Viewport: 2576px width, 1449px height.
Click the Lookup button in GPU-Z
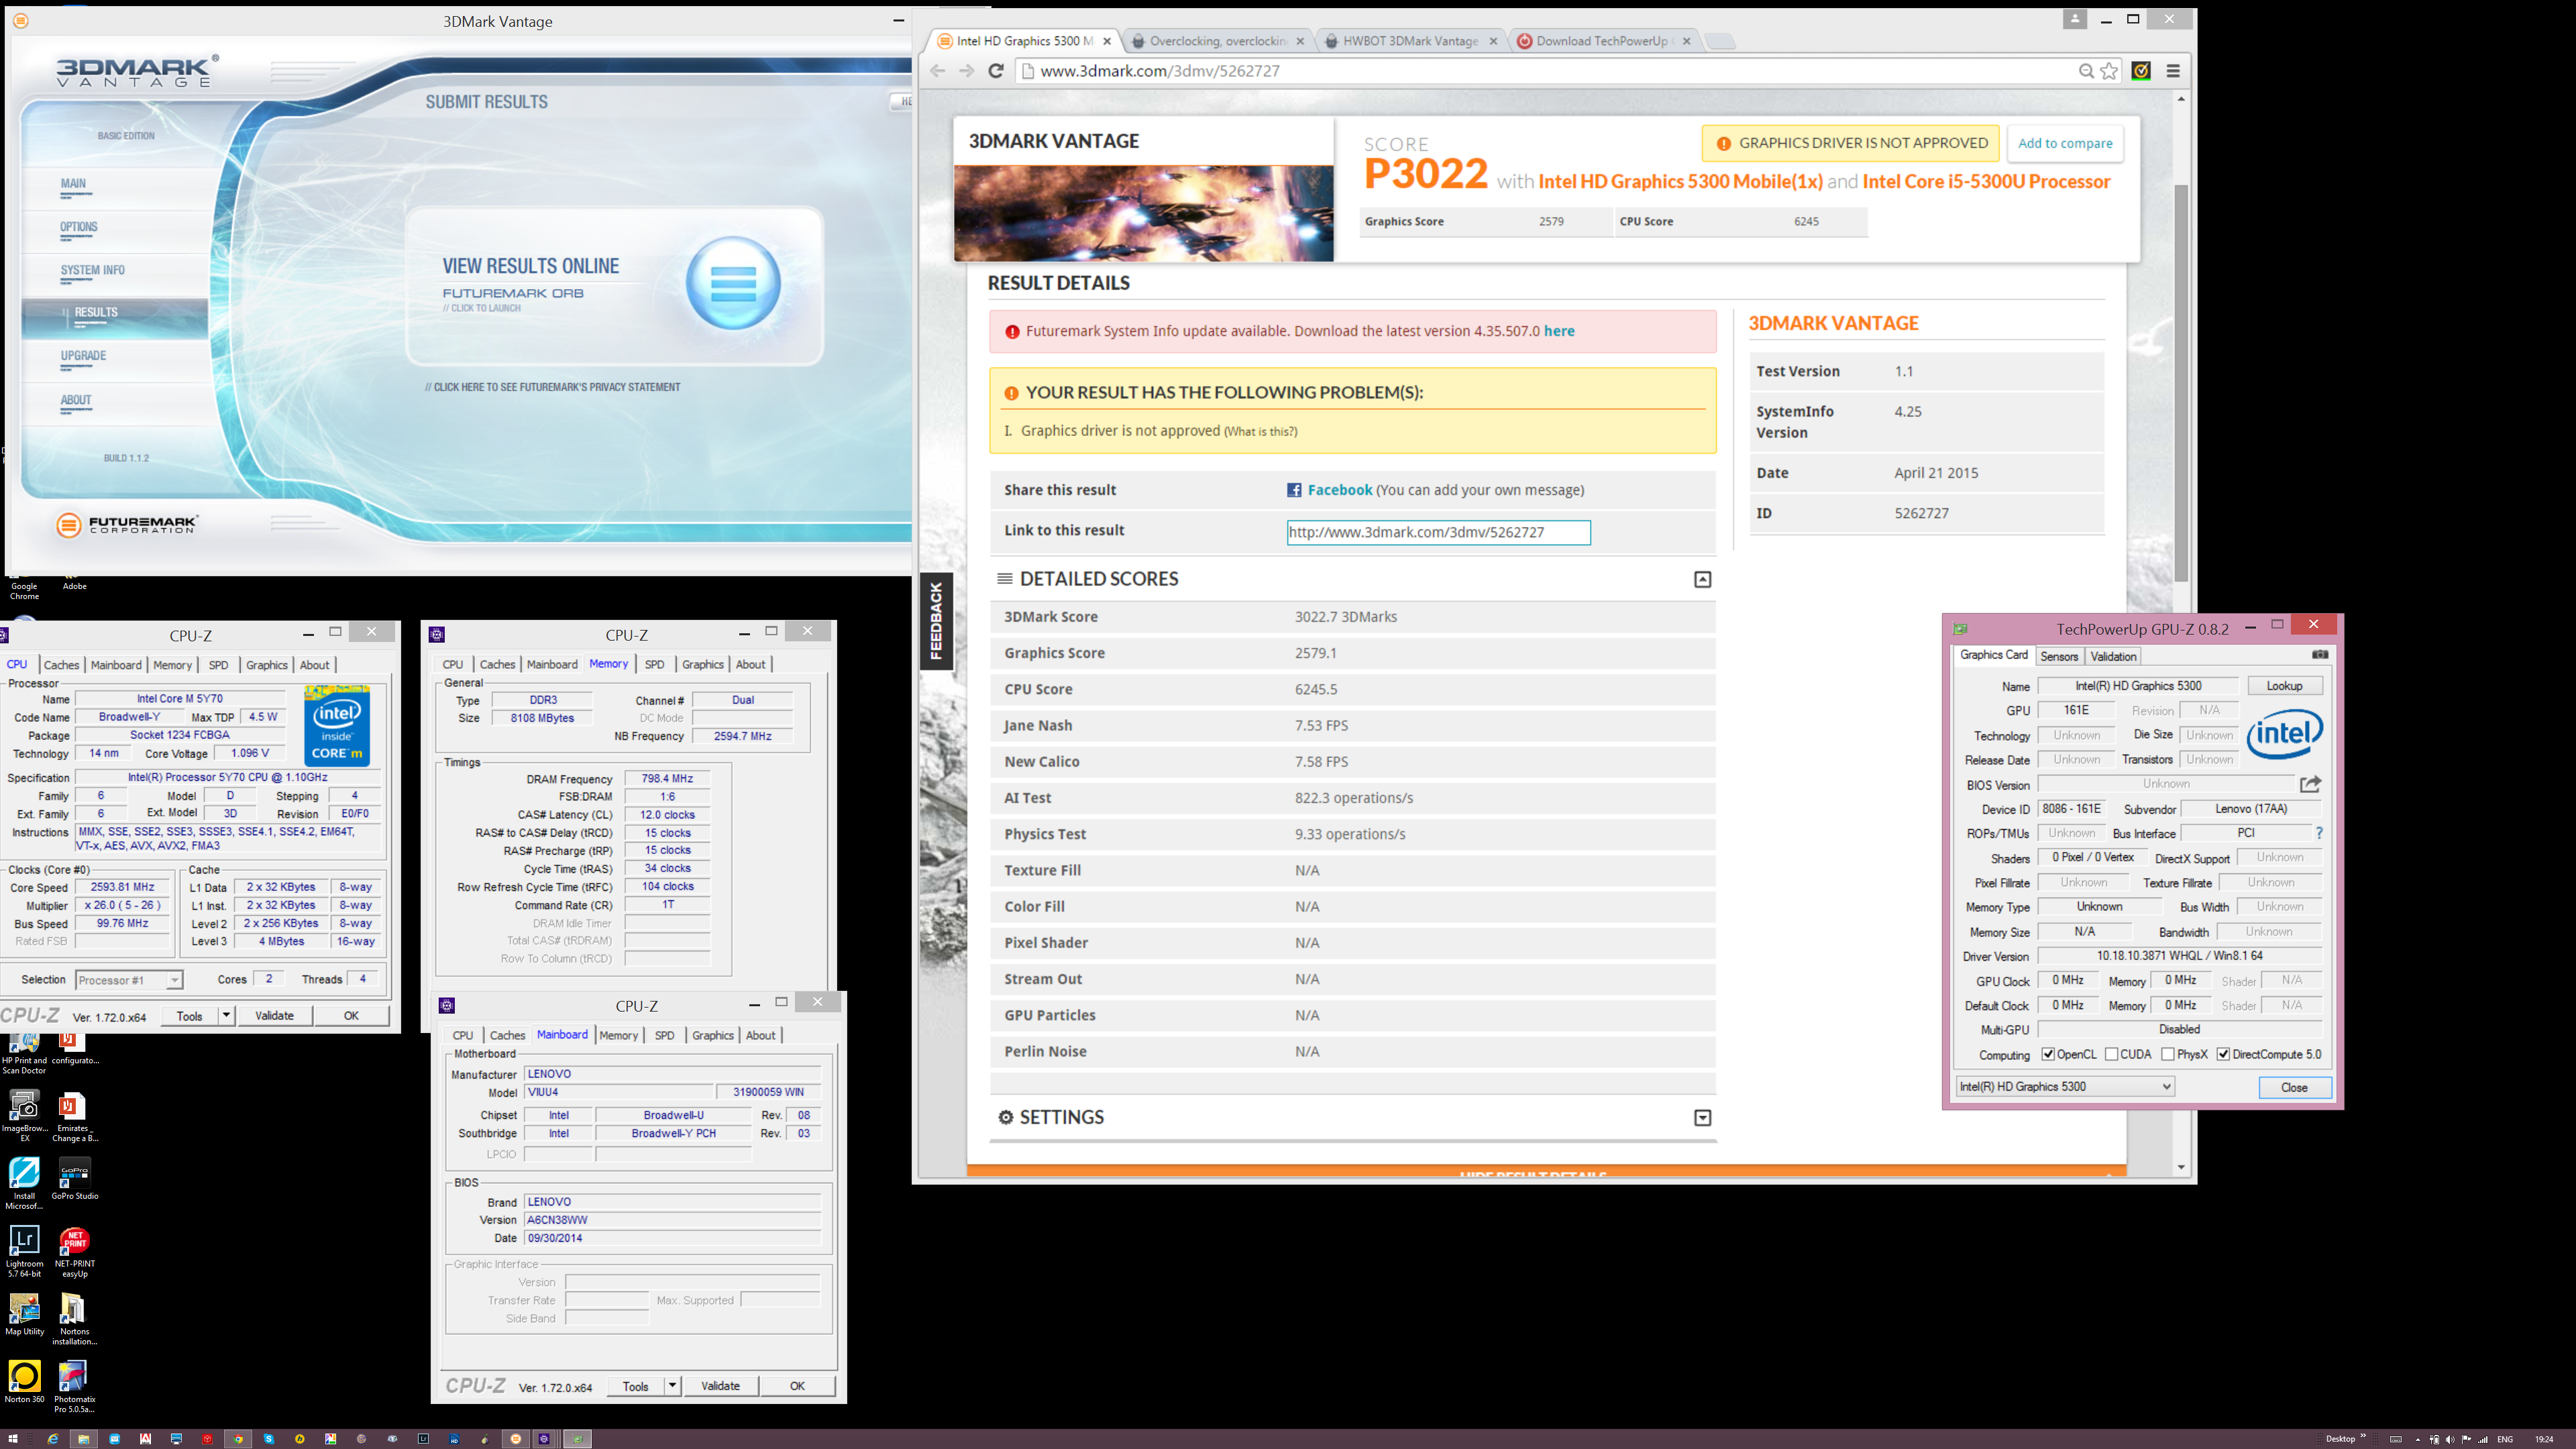[2284, 685]
